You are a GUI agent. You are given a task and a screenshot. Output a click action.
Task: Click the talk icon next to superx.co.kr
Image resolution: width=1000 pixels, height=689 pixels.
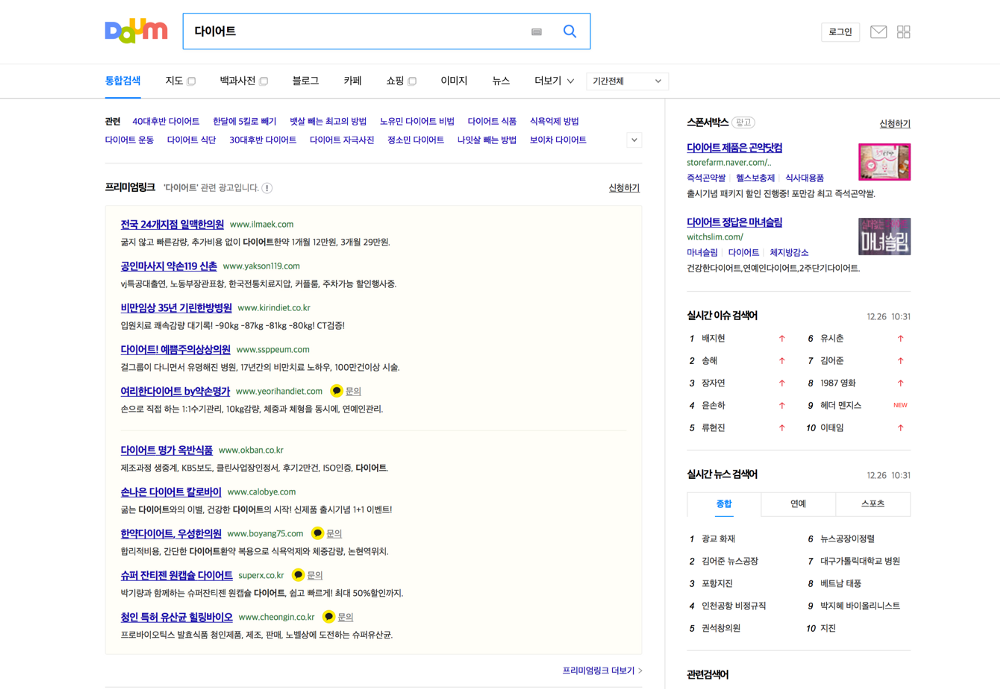(298, 575)
